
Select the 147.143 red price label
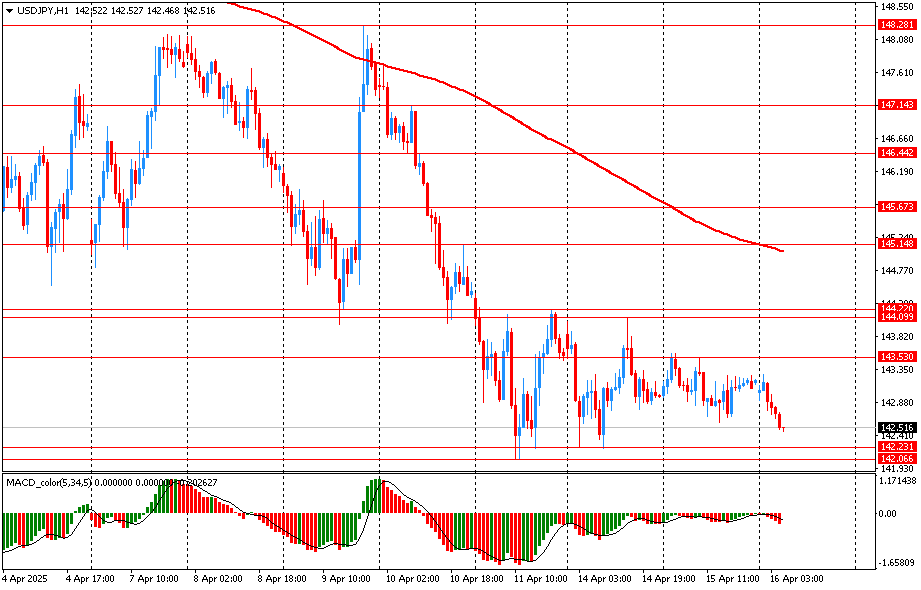896,104
